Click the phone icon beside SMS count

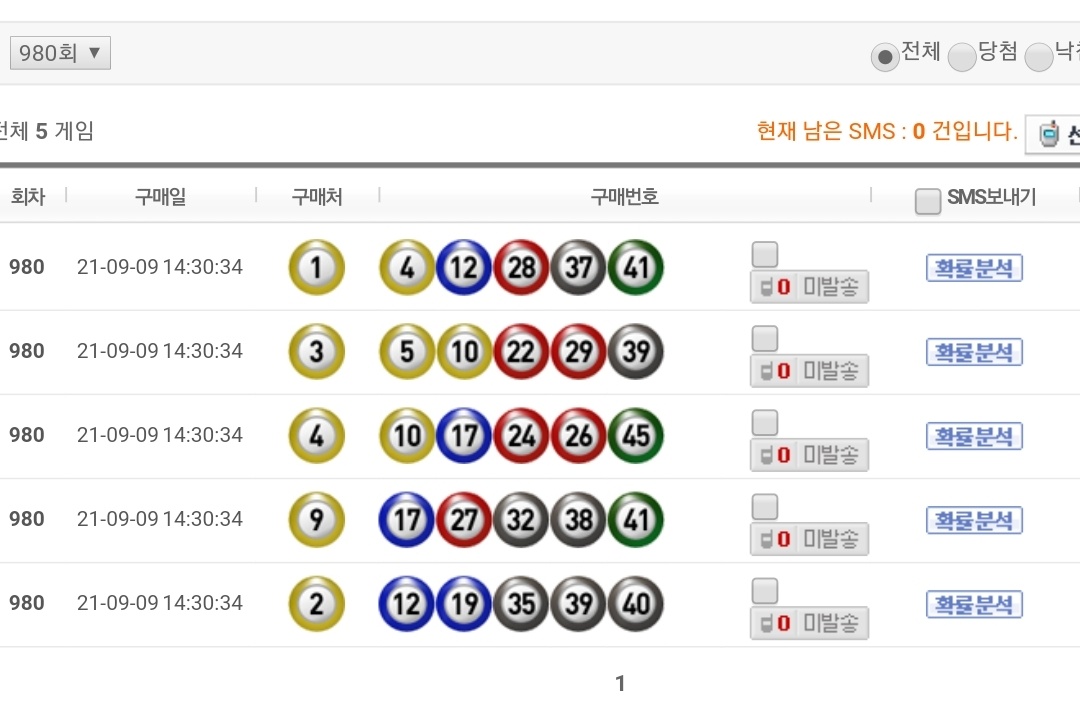coord(1049,134)
